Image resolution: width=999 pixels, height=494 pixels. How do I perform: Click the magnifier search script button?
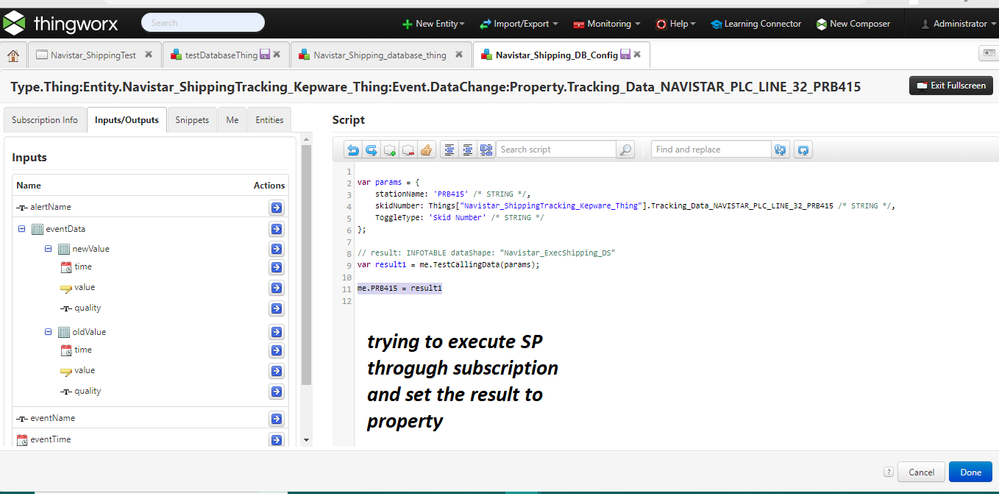[626, 150]
